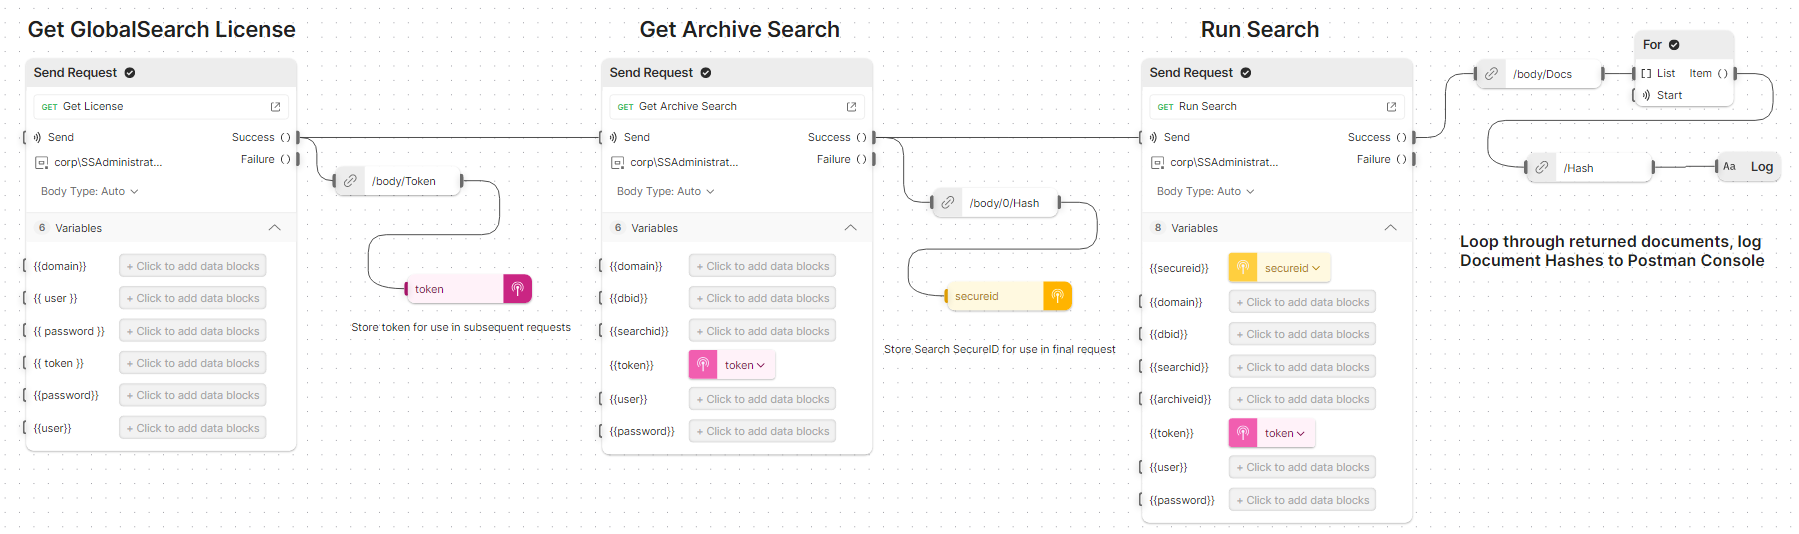Click yellow broadcast icon on secureid variable block
The width and height of the screenshot is (1799, 534).
point(1057,296)
